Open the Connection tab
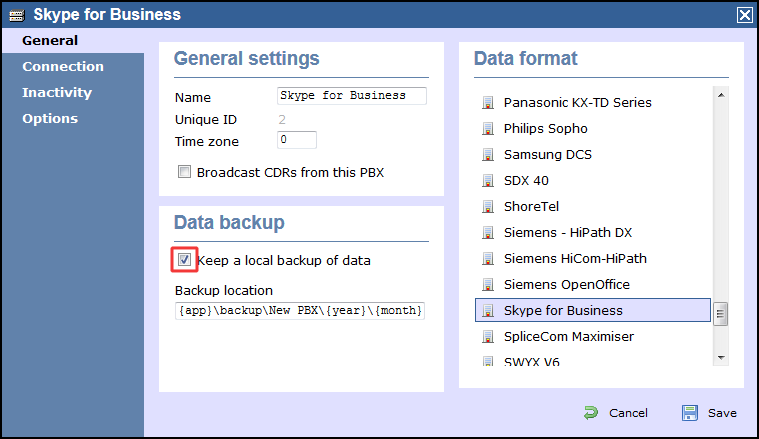Image resolution: width=759 pixels, height=439 pixels. 63,66
